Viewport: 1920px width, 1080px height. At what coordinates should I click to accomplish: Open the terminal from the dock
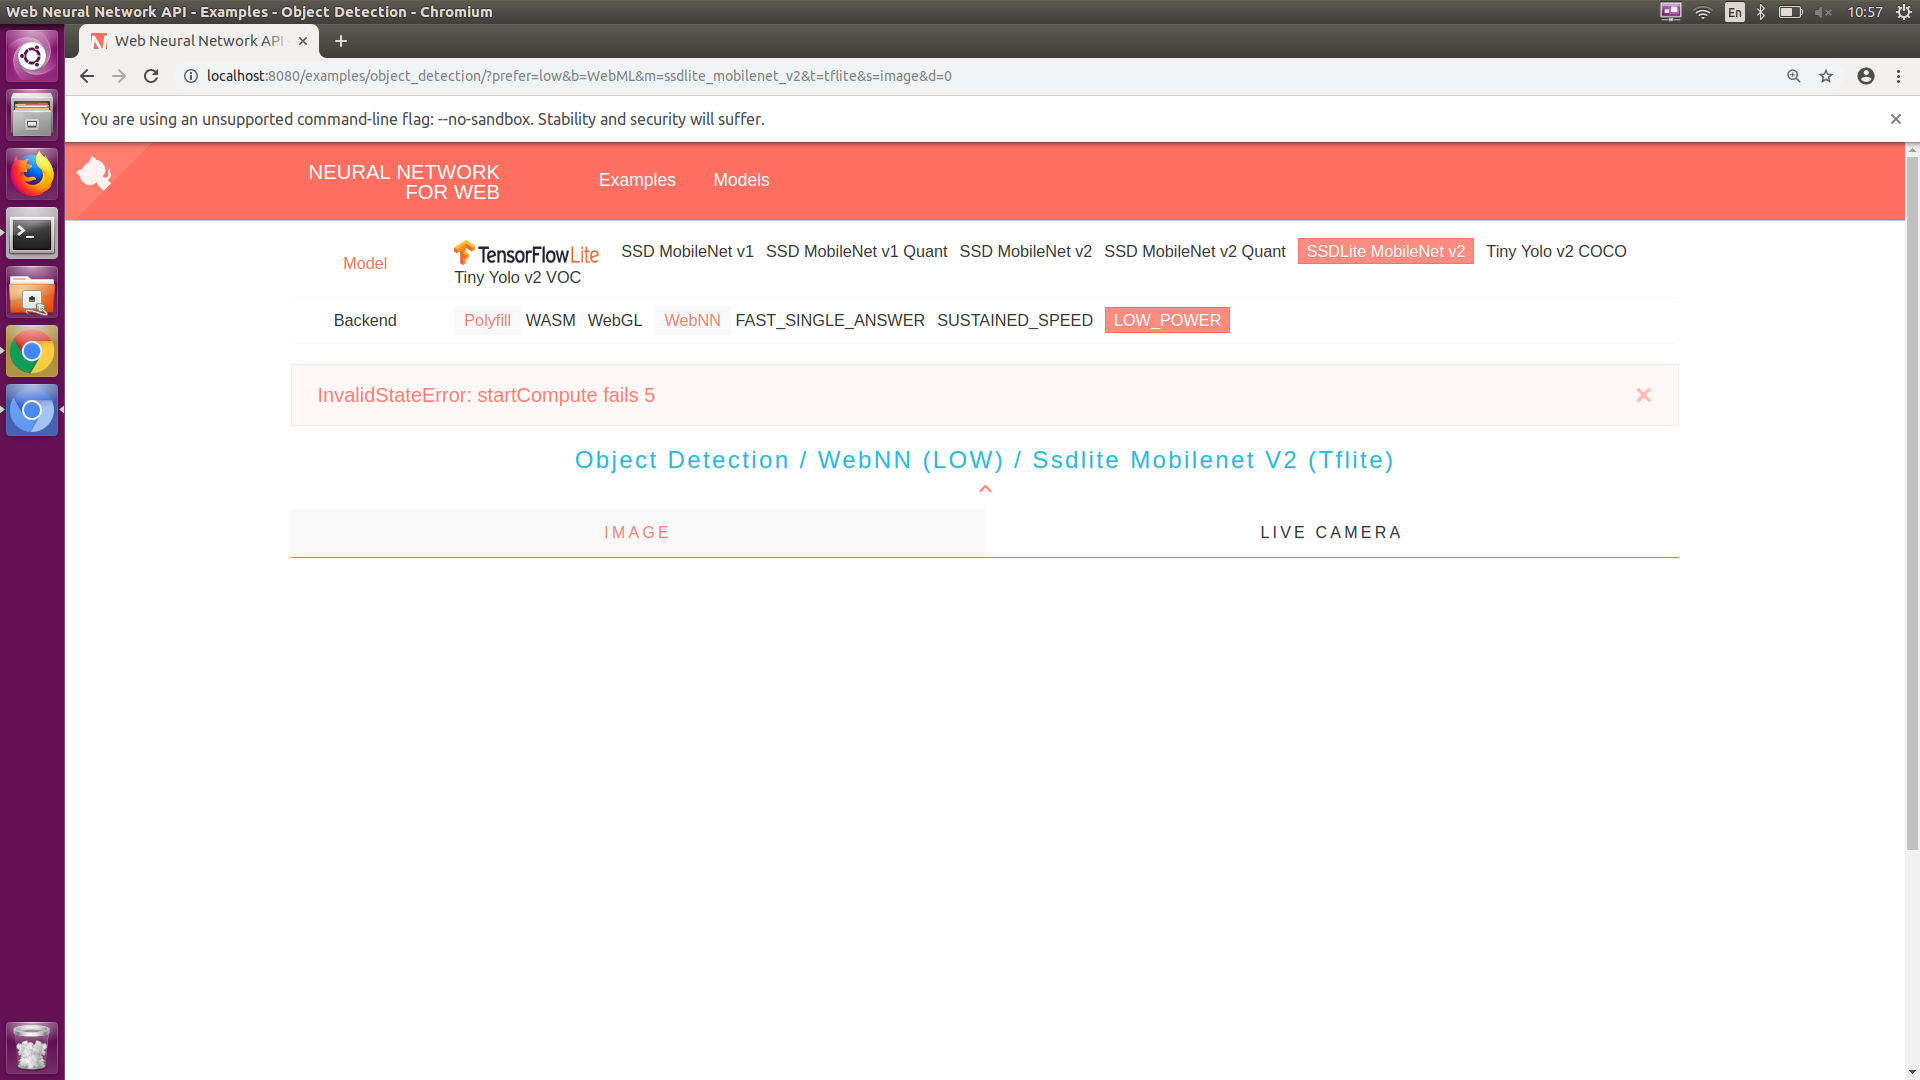point(32,234)
